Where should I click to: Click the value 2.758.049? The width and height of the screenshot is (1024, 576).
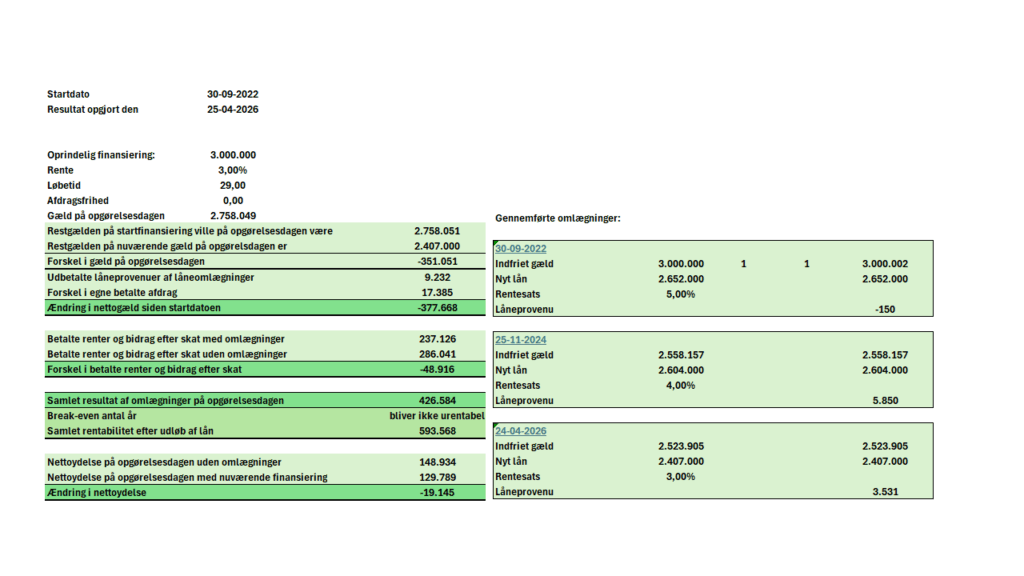[232, 216]
